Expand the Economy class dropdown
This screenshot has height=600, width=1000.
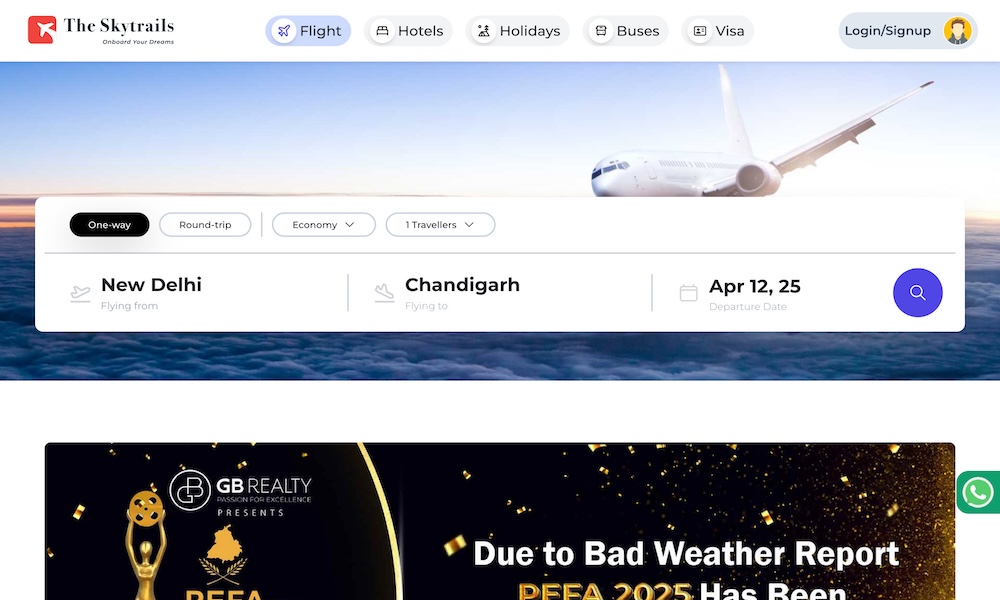click(323, 224)
